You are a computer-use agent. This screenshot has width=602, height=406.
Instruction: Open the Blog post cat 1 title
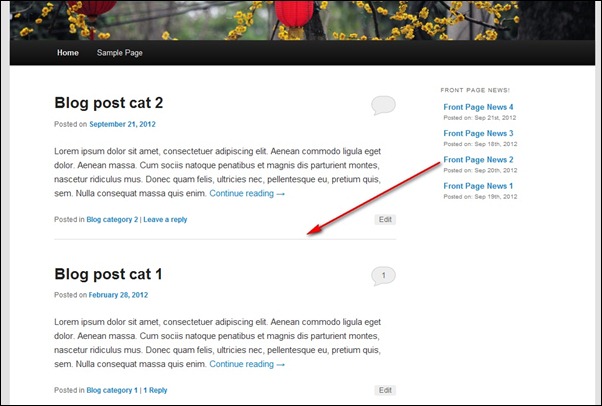pos(108,274)
